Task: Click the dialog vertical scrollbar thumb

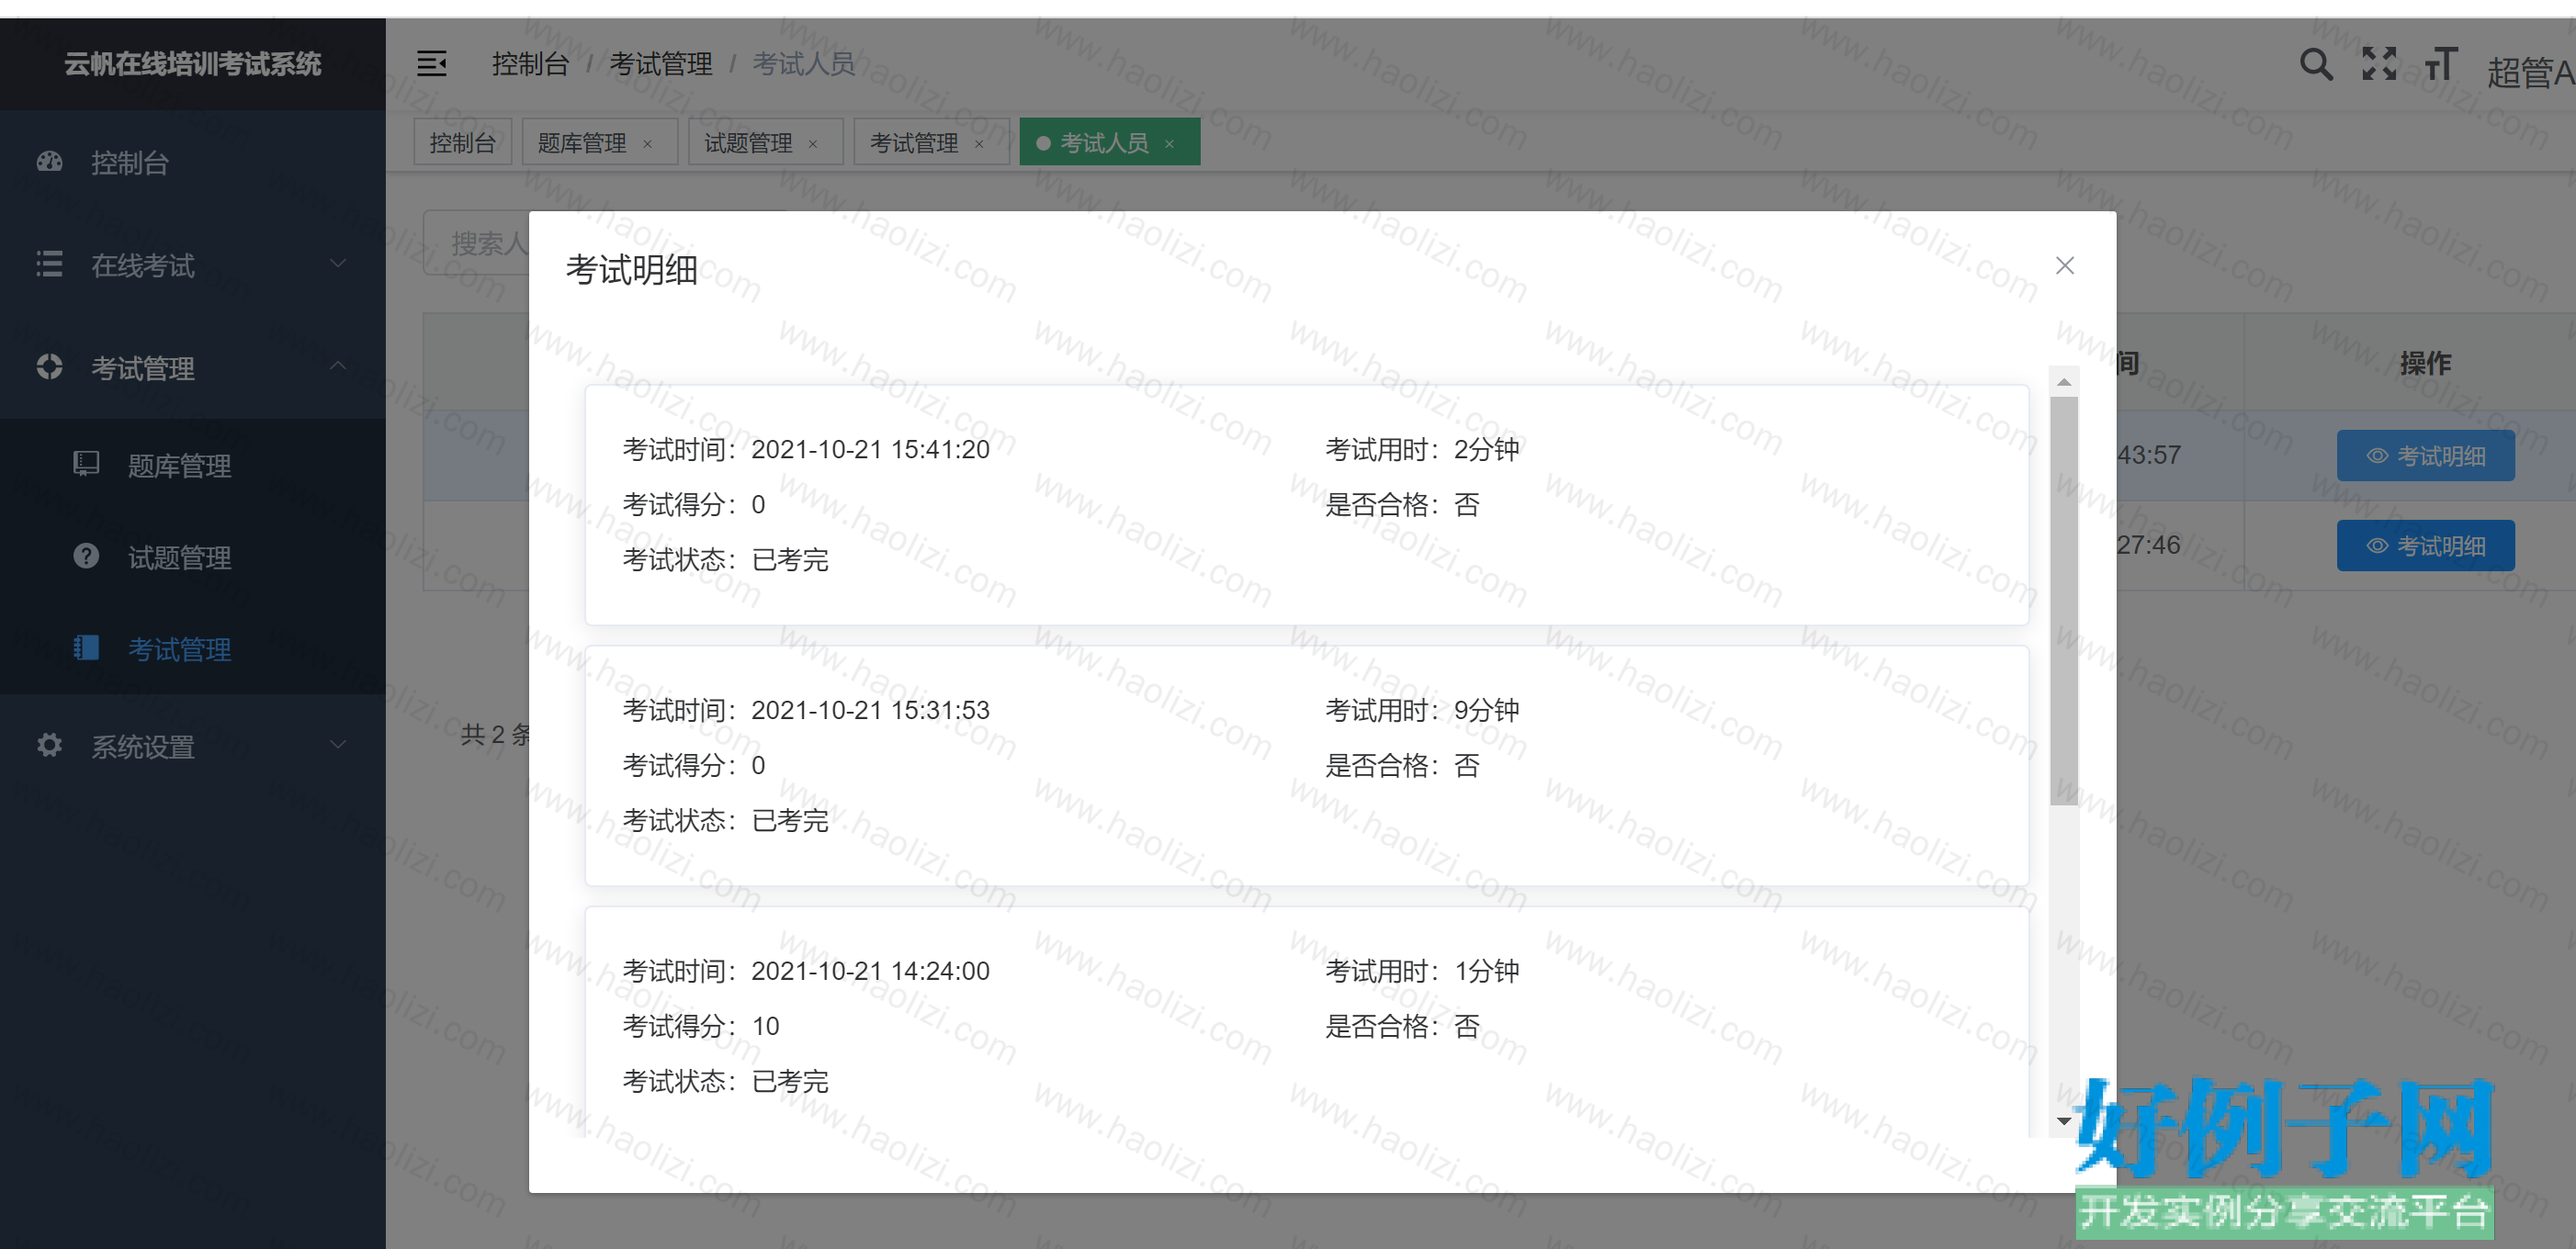Action: click(x=2064, y=600)
